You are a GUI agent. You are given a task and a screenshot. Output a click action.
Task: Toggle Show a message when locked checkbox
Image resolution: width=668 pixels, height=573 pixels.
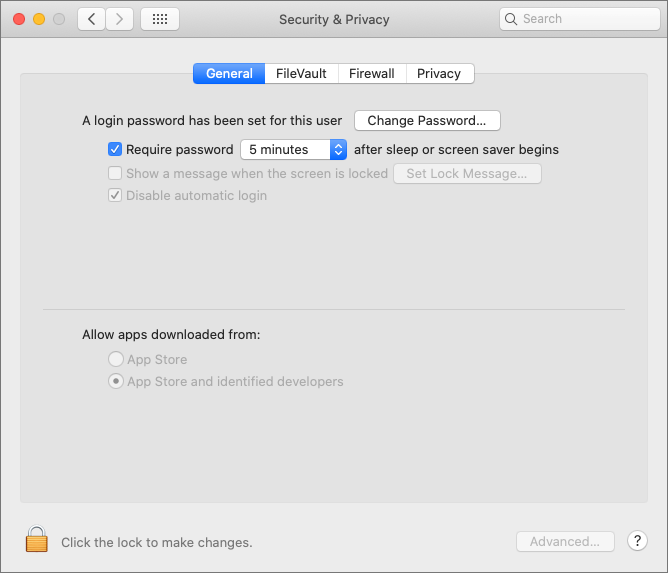tap(115, 174)
